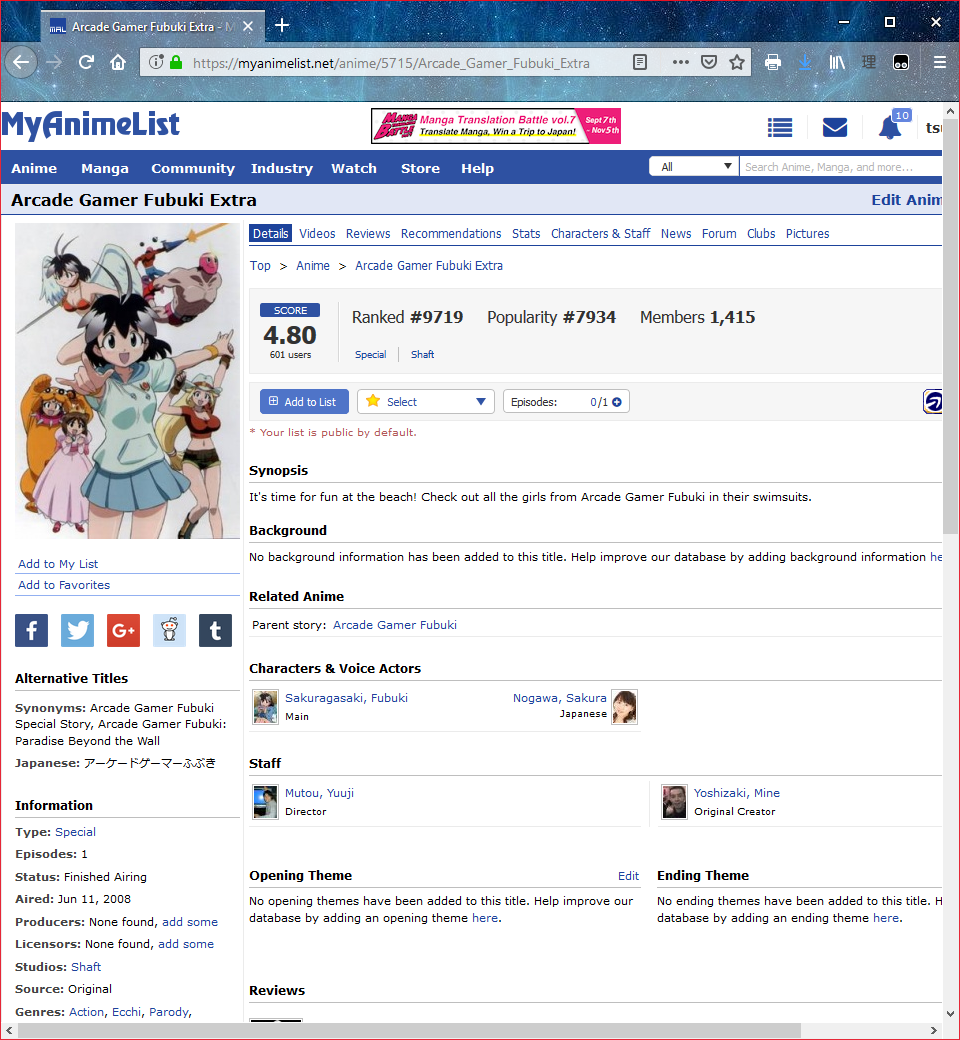
Task: Switch to the Recommendations tab
Action: (x=451, y=233)
